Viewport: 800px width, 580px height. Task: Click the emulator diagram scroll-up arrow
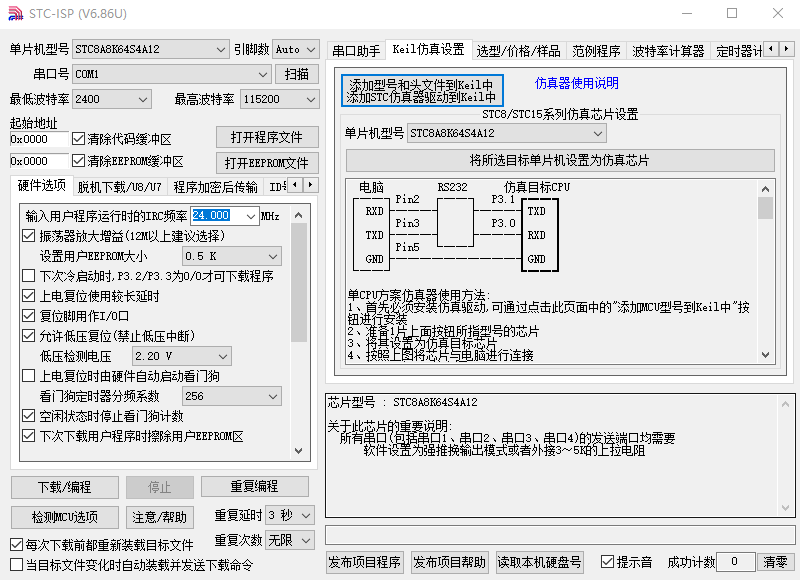[765, 189]
